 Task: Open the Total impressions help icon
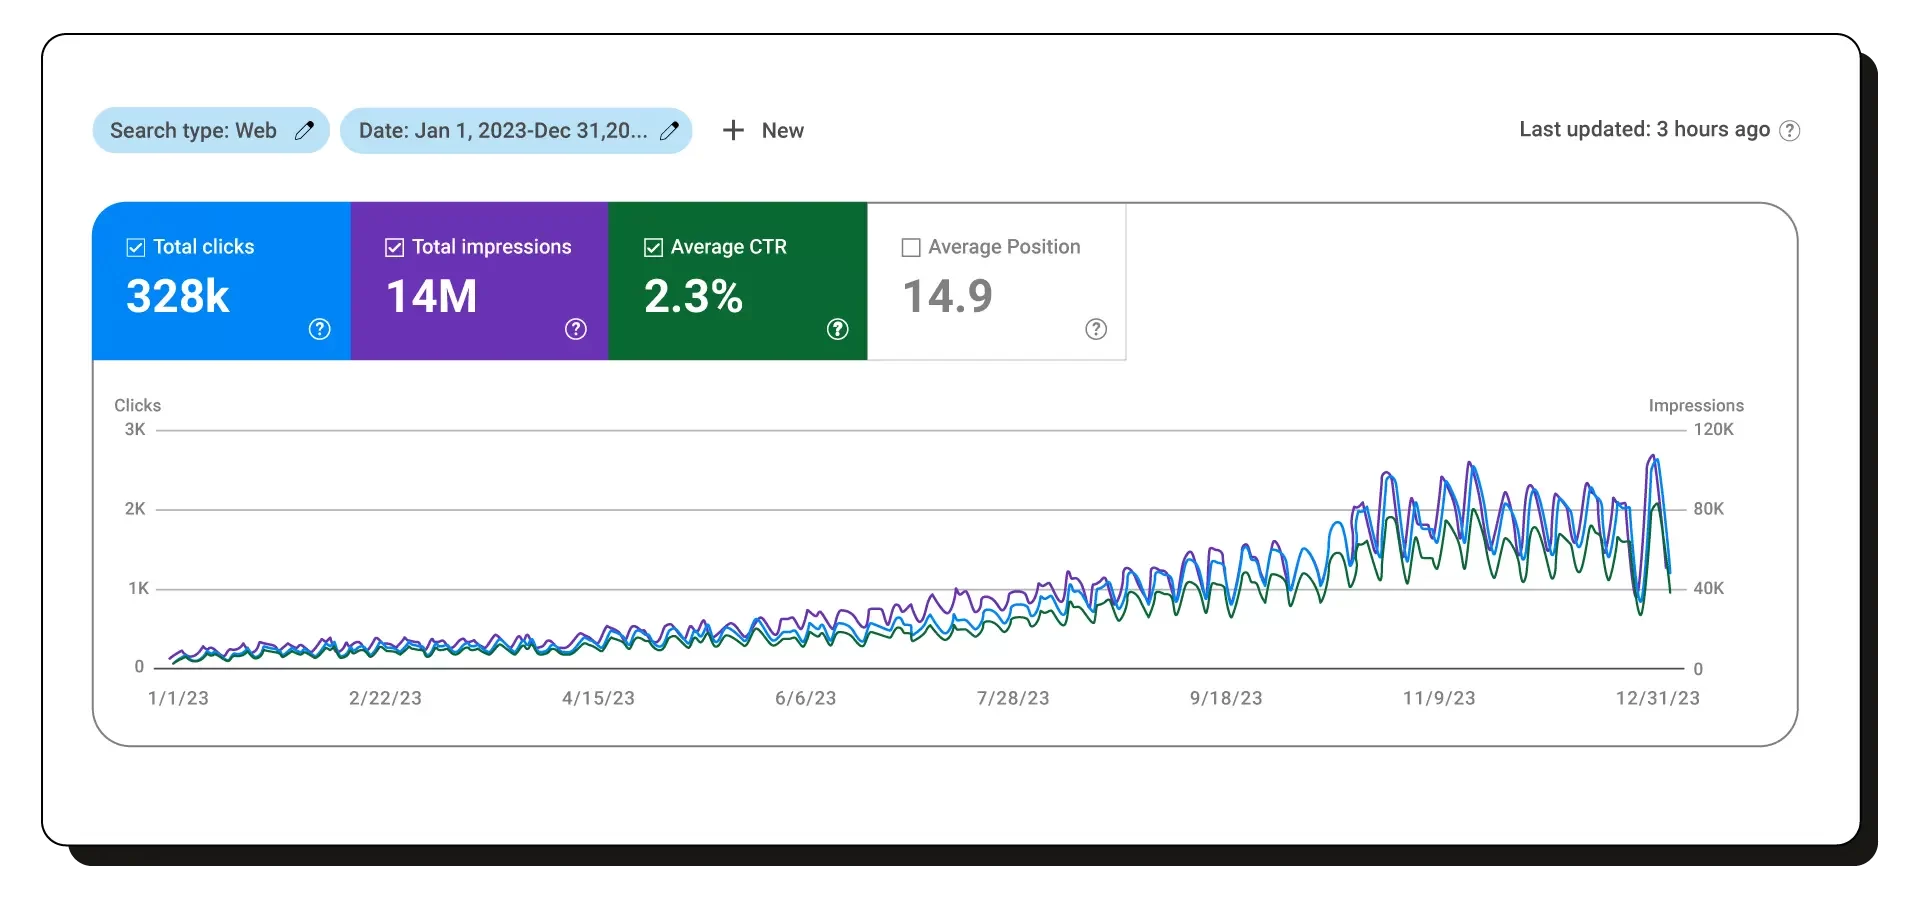tap(576, 329)
